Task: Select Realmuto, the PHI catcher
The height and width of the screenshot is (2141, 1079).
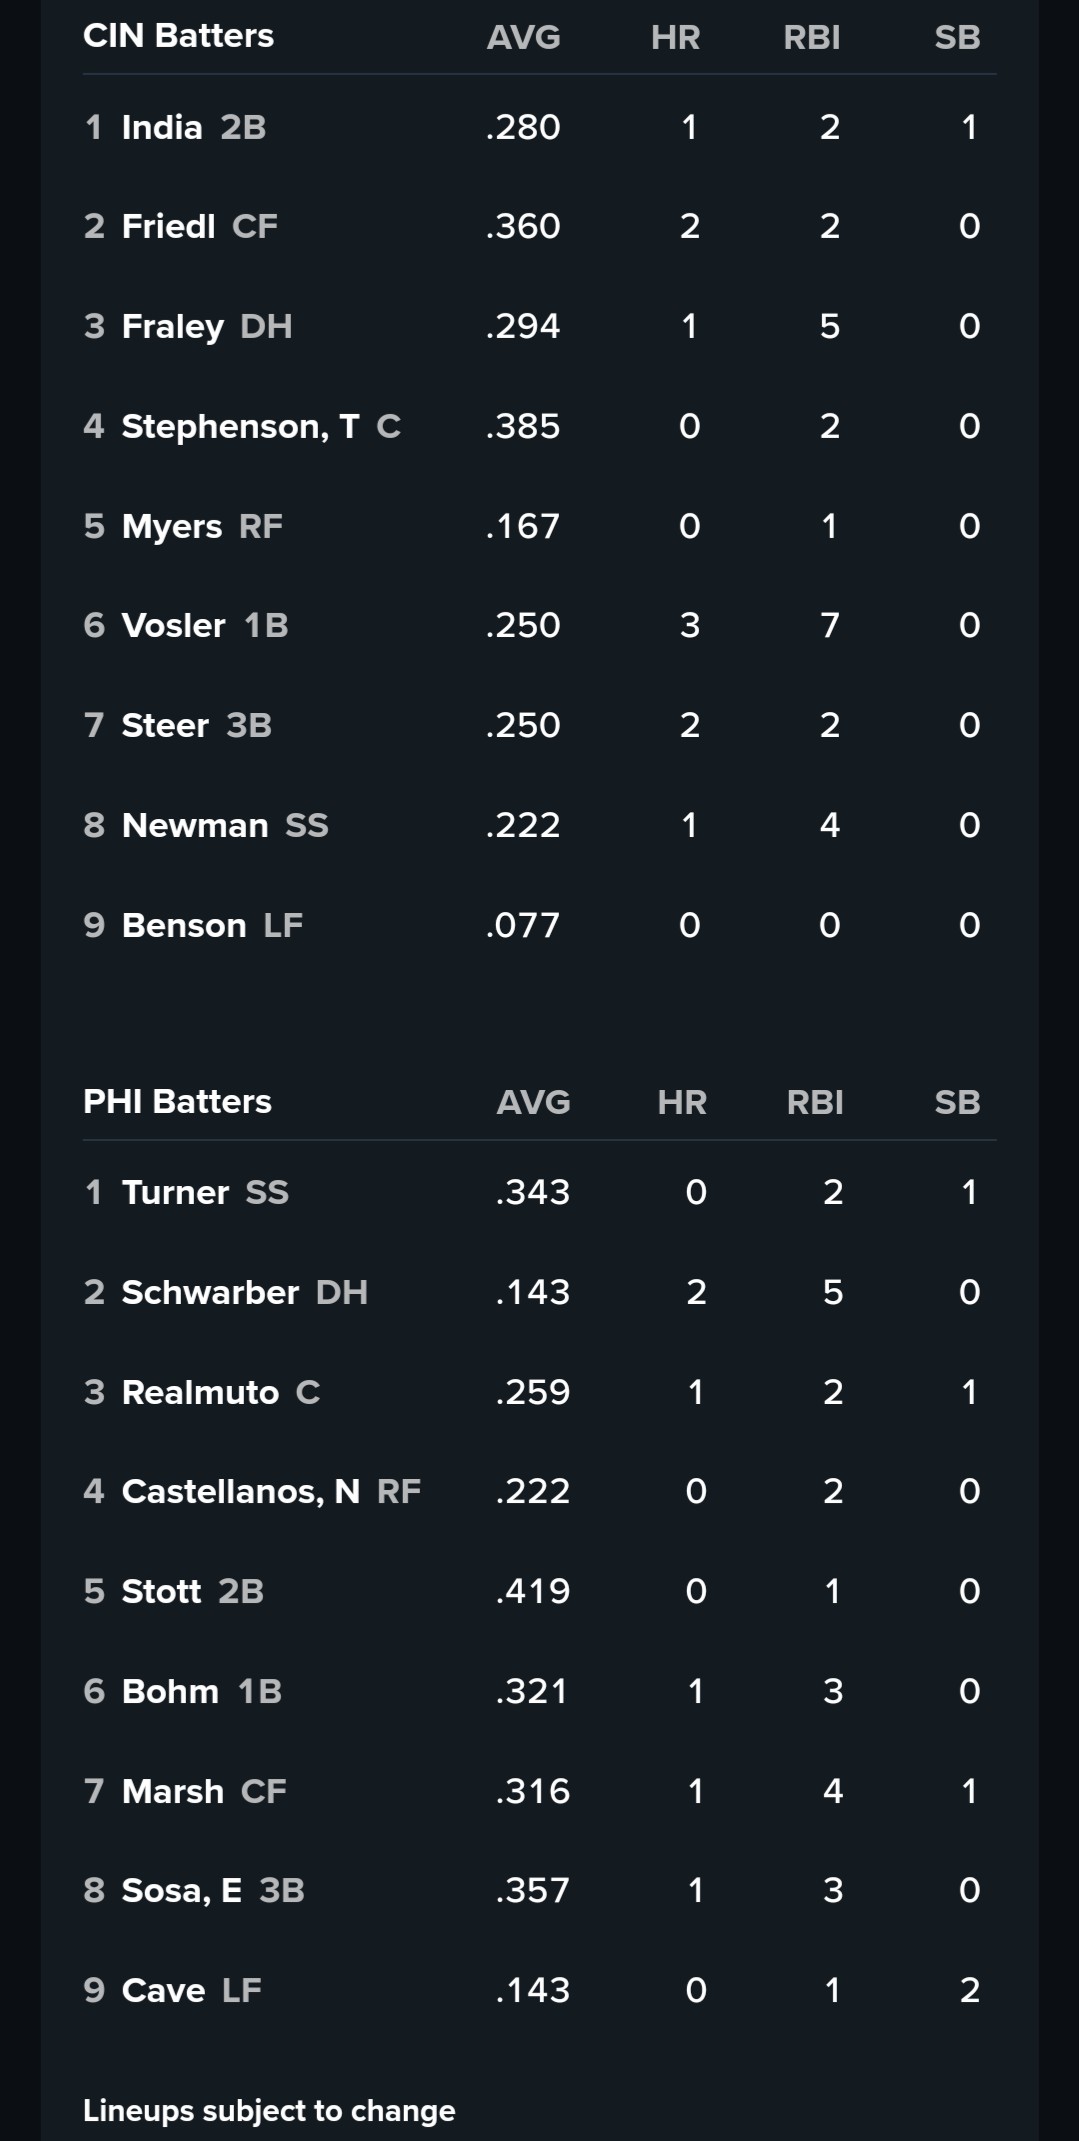Action: tap(200, 1393)
